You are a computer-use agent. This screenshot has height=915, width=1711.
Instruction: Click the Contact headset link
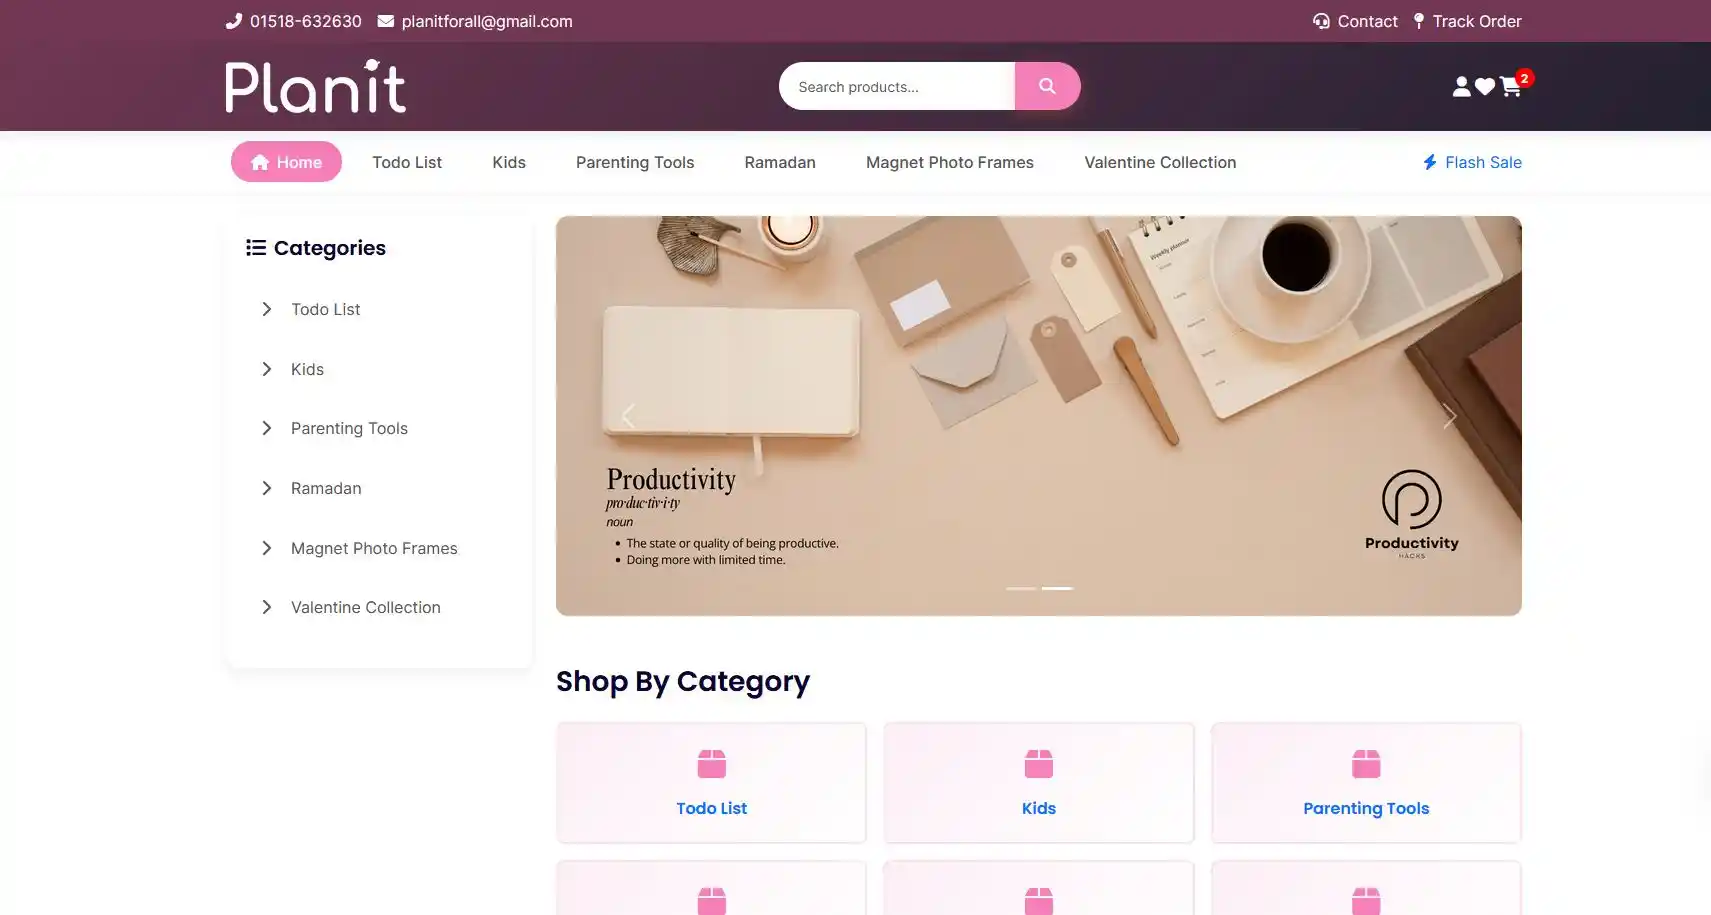tap(1355, 21)
